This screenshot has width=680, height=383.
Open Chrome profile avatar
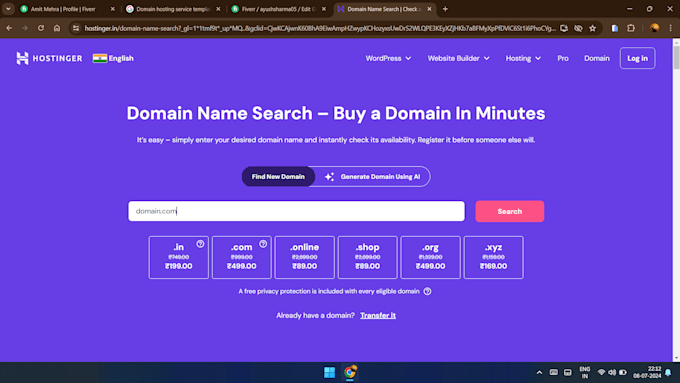[654, 28]
